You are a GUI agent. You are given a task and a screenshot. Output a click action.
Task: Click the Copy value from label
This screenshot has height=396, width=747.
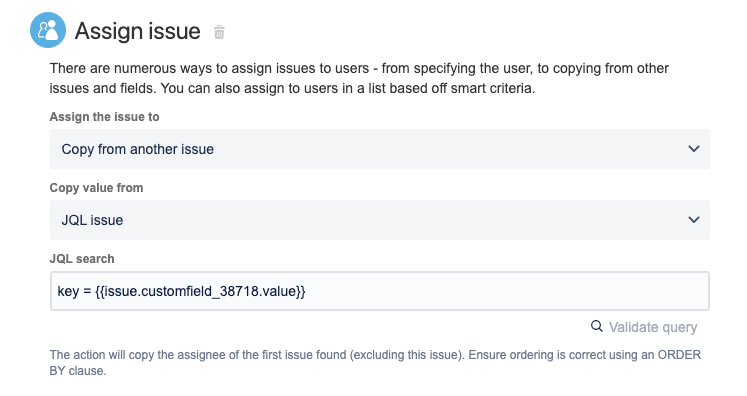(x=96, y=188)
